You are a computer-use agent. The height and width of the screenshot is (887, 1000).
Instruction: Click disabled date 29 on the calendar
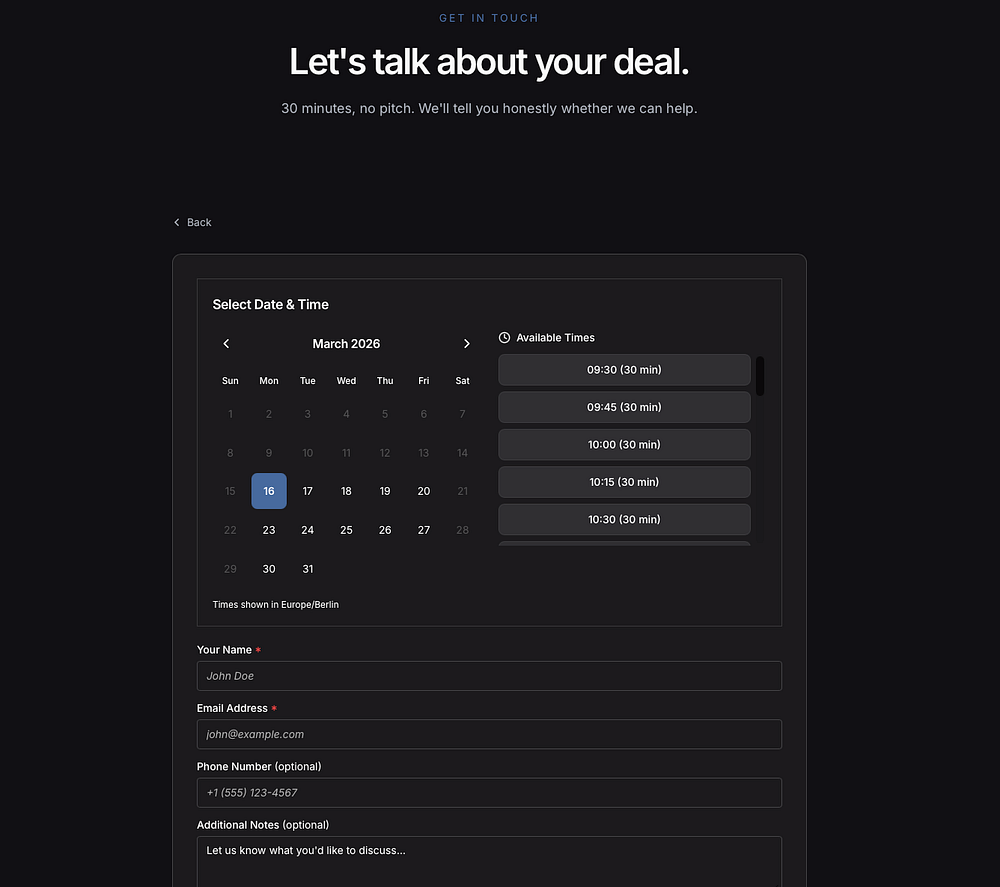point(230,569)
